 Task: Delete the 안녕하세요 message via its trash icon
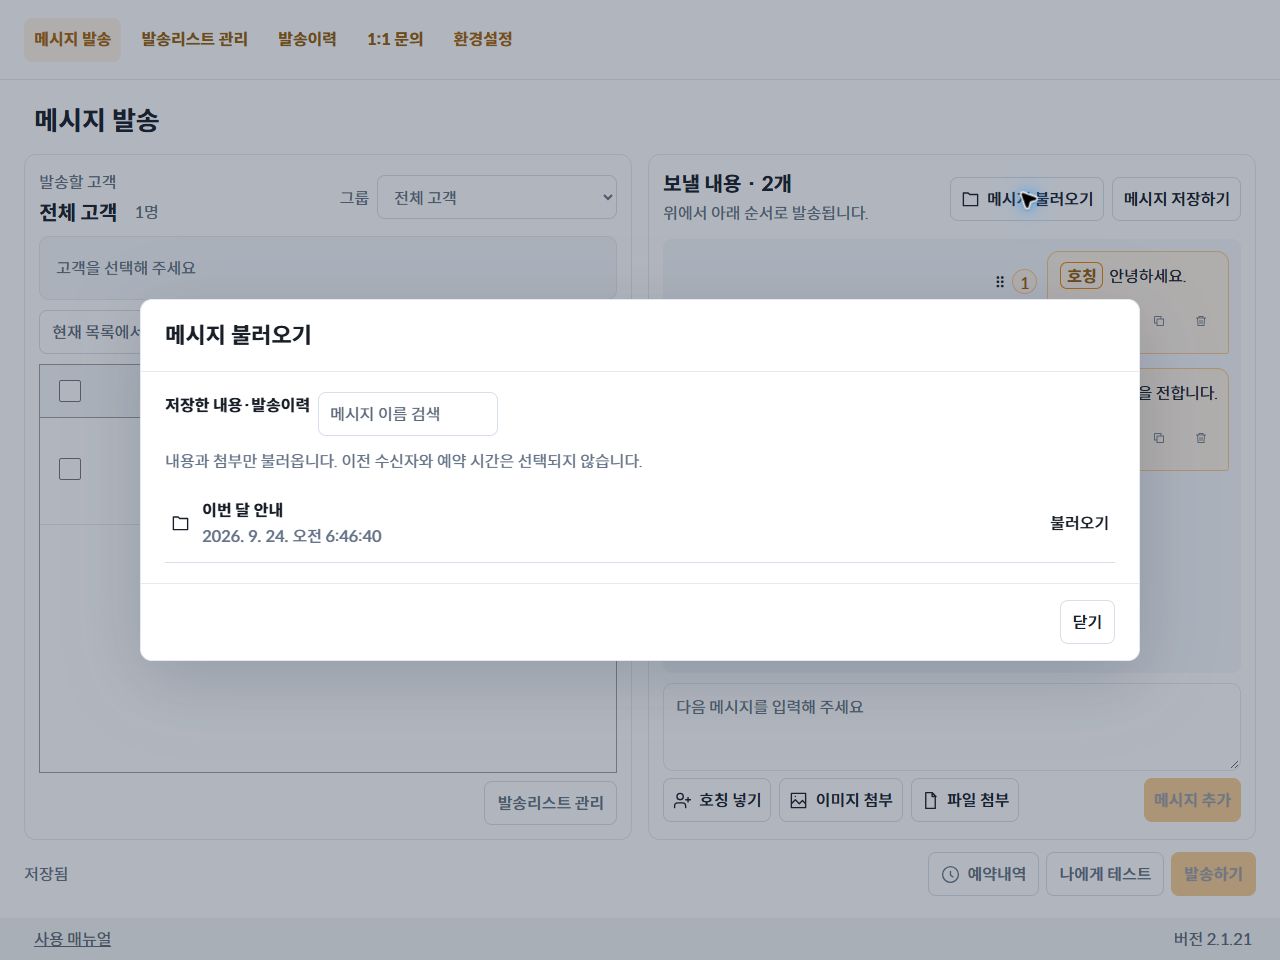[1201, 321]
